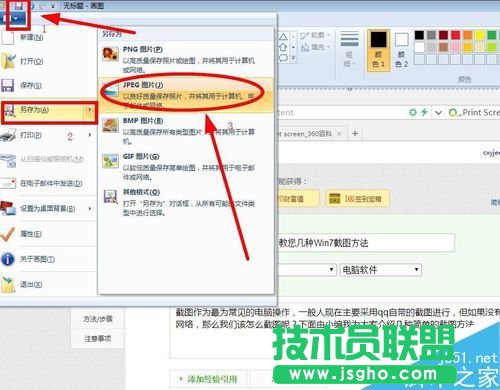
Task: Click the Print Screen search box
Action: tap(473, 113)
